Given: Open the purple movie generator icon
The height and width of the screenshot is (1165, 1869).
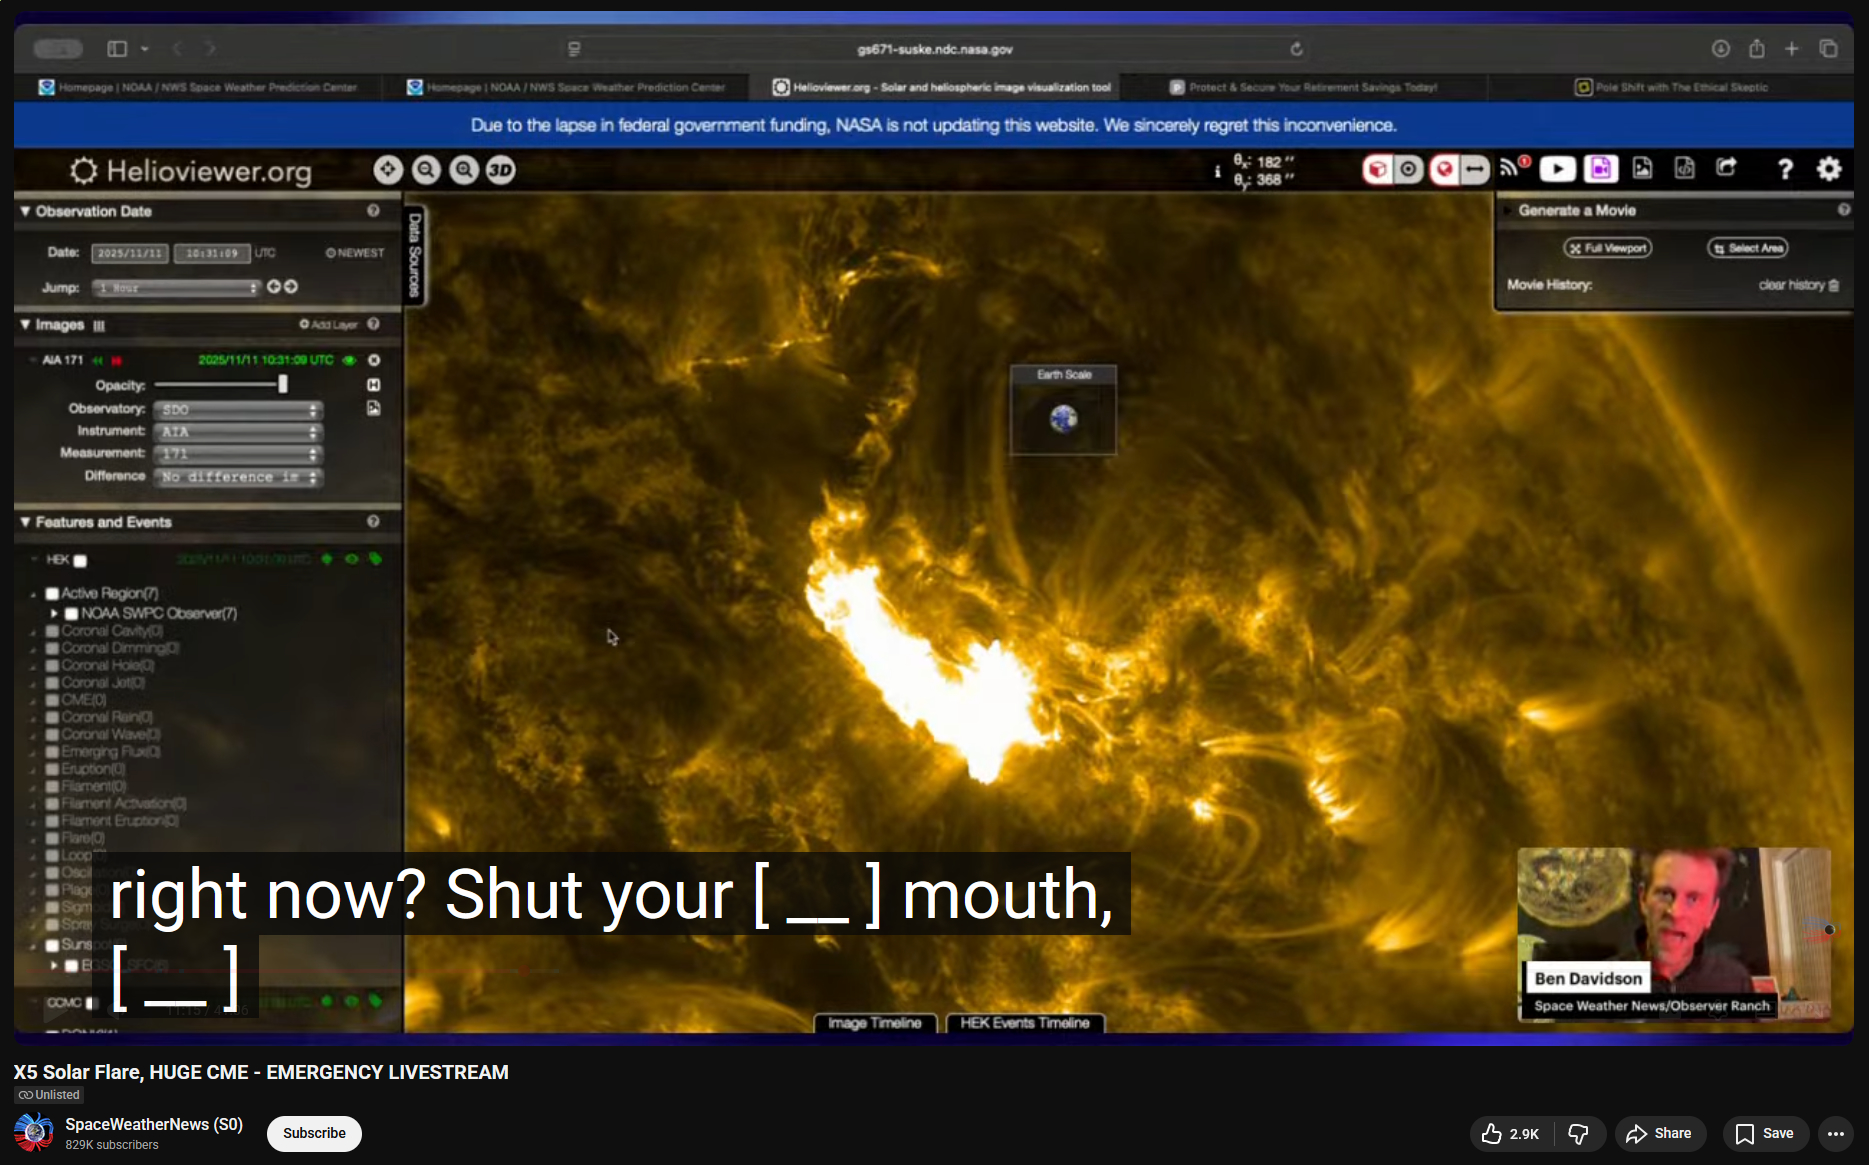Looking at the screenshot, I should [x=1600, y=169].
